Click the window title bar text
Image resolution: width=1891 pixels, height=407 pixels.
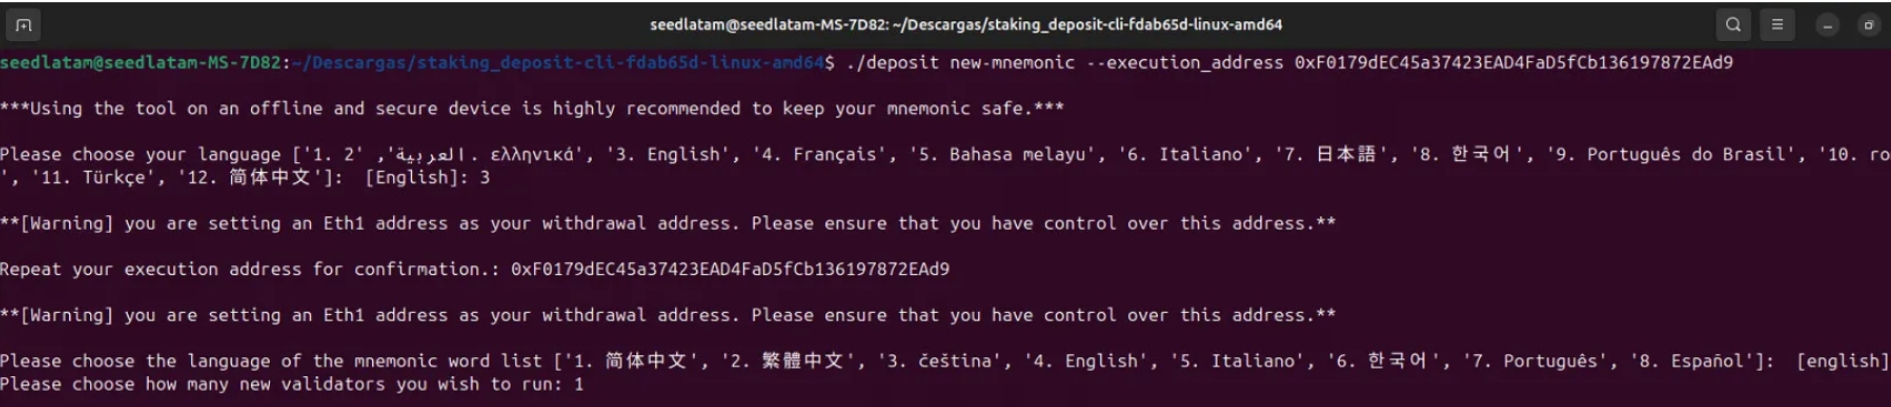point(965,25)
